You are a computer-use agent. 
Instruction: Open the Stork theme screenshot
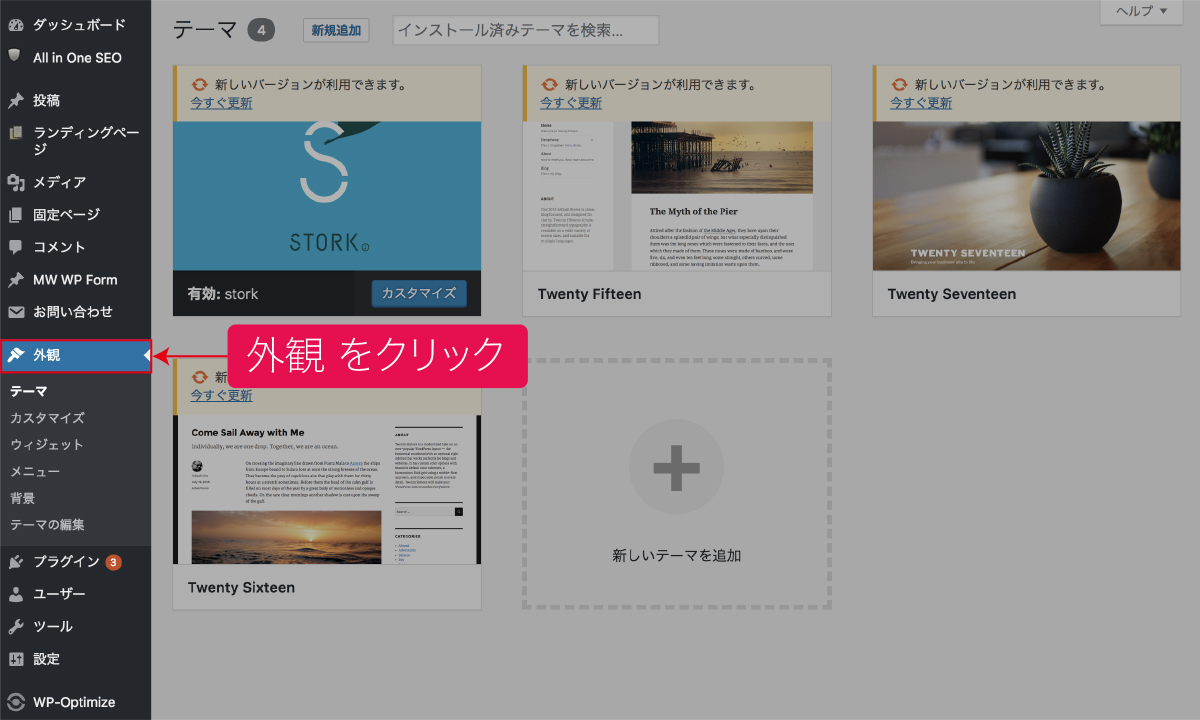click(327, 196)
